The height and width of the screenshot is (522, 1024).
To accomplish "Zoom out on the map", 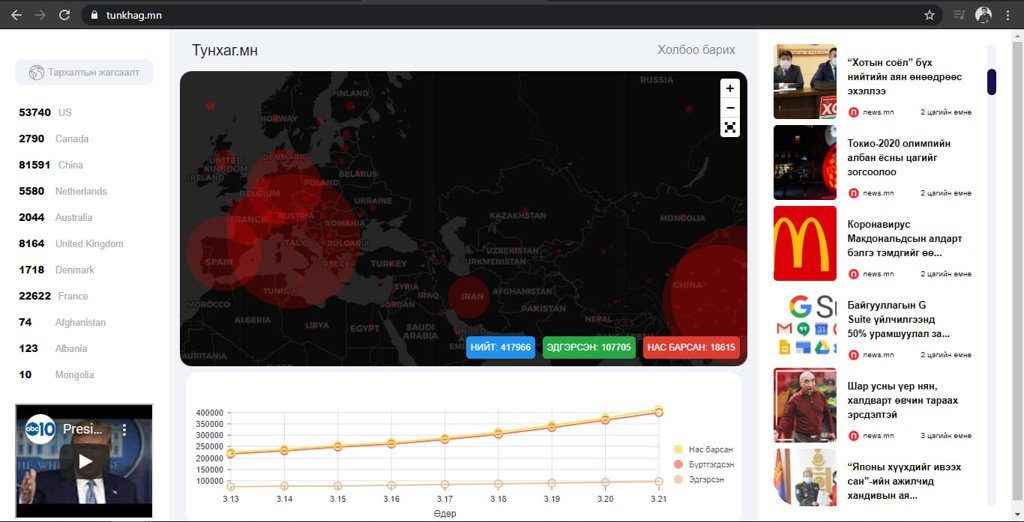I will click(x=730, y=108).
